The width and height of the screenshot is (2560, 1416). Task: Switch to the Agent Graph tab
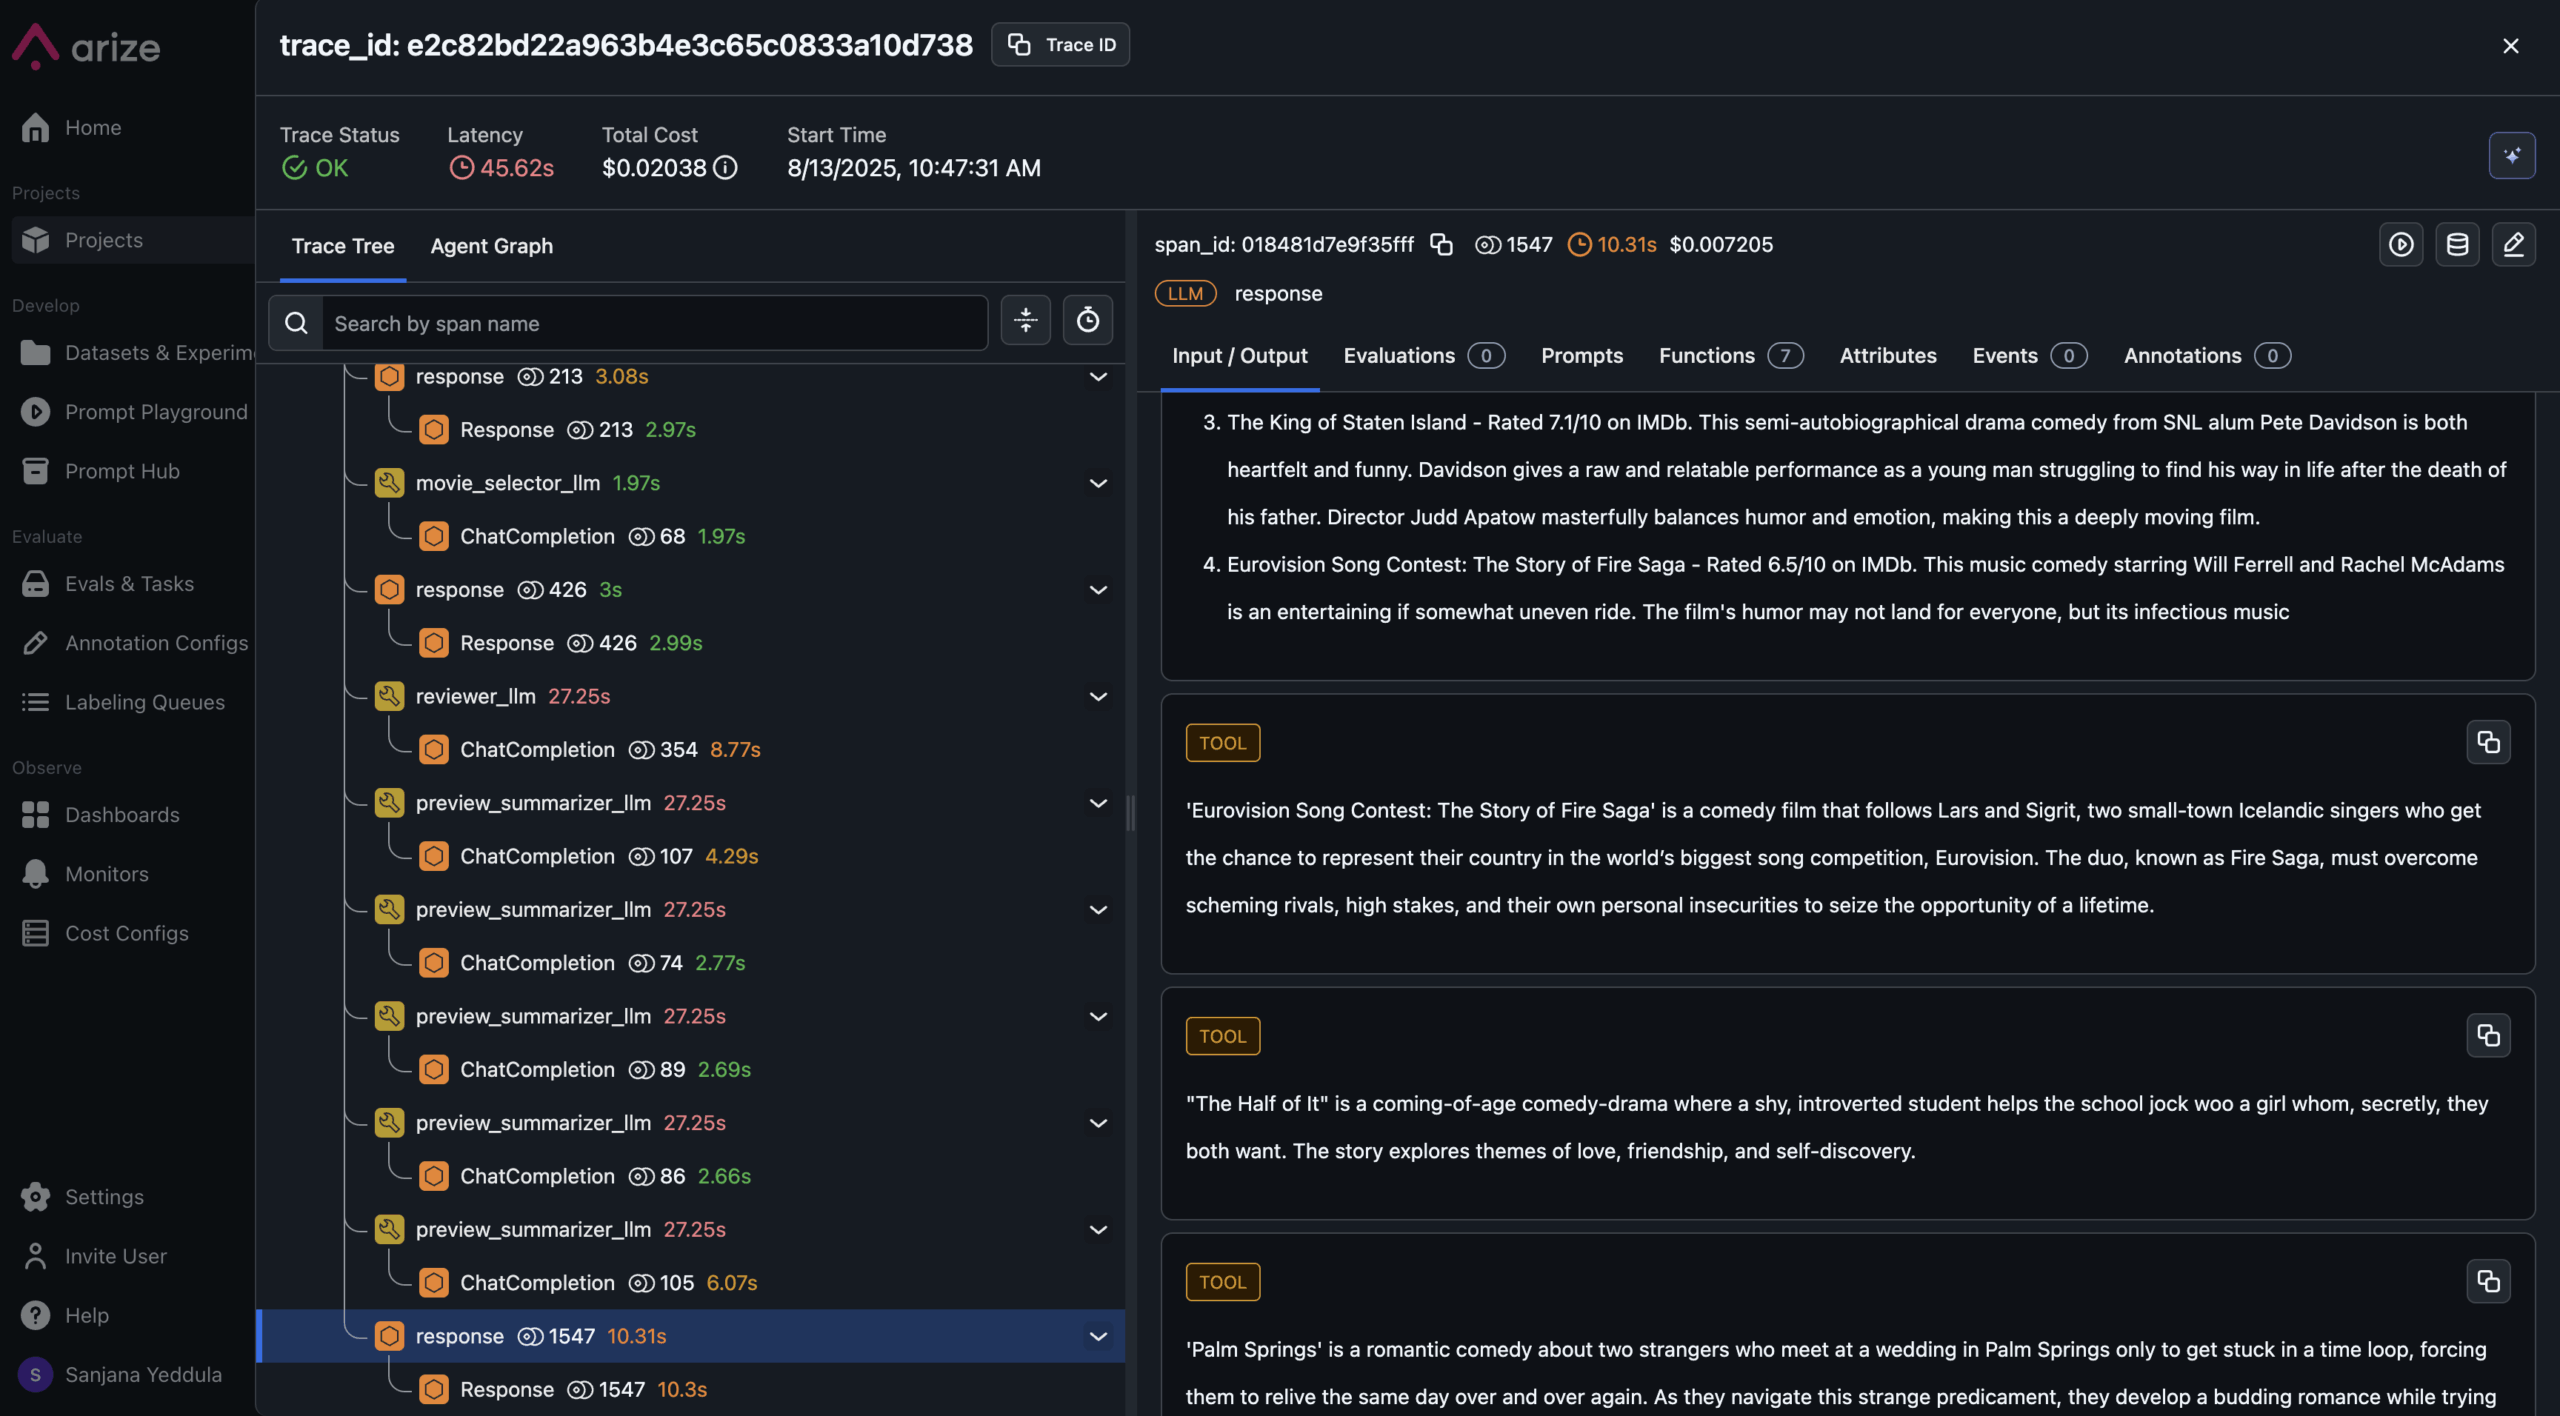(x=491, y=246)
